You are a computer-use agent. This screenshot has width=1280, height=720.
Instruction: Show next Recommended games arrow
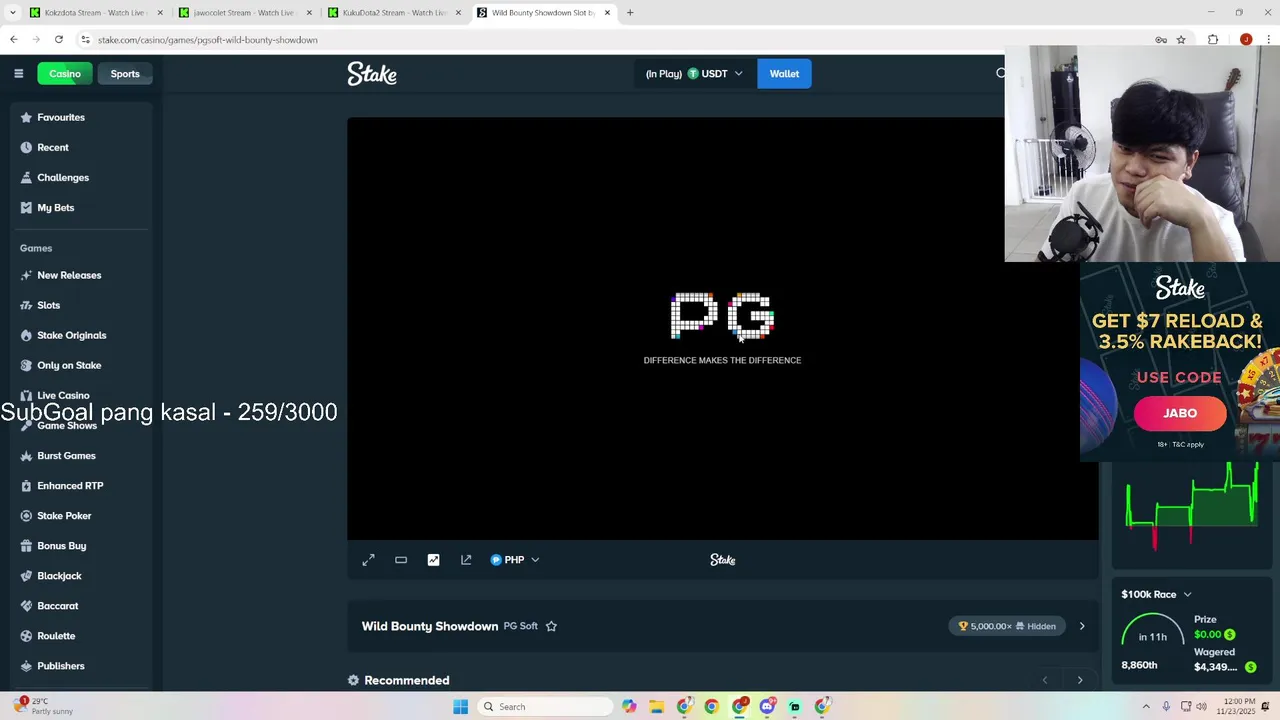(x=1080, y=680)
